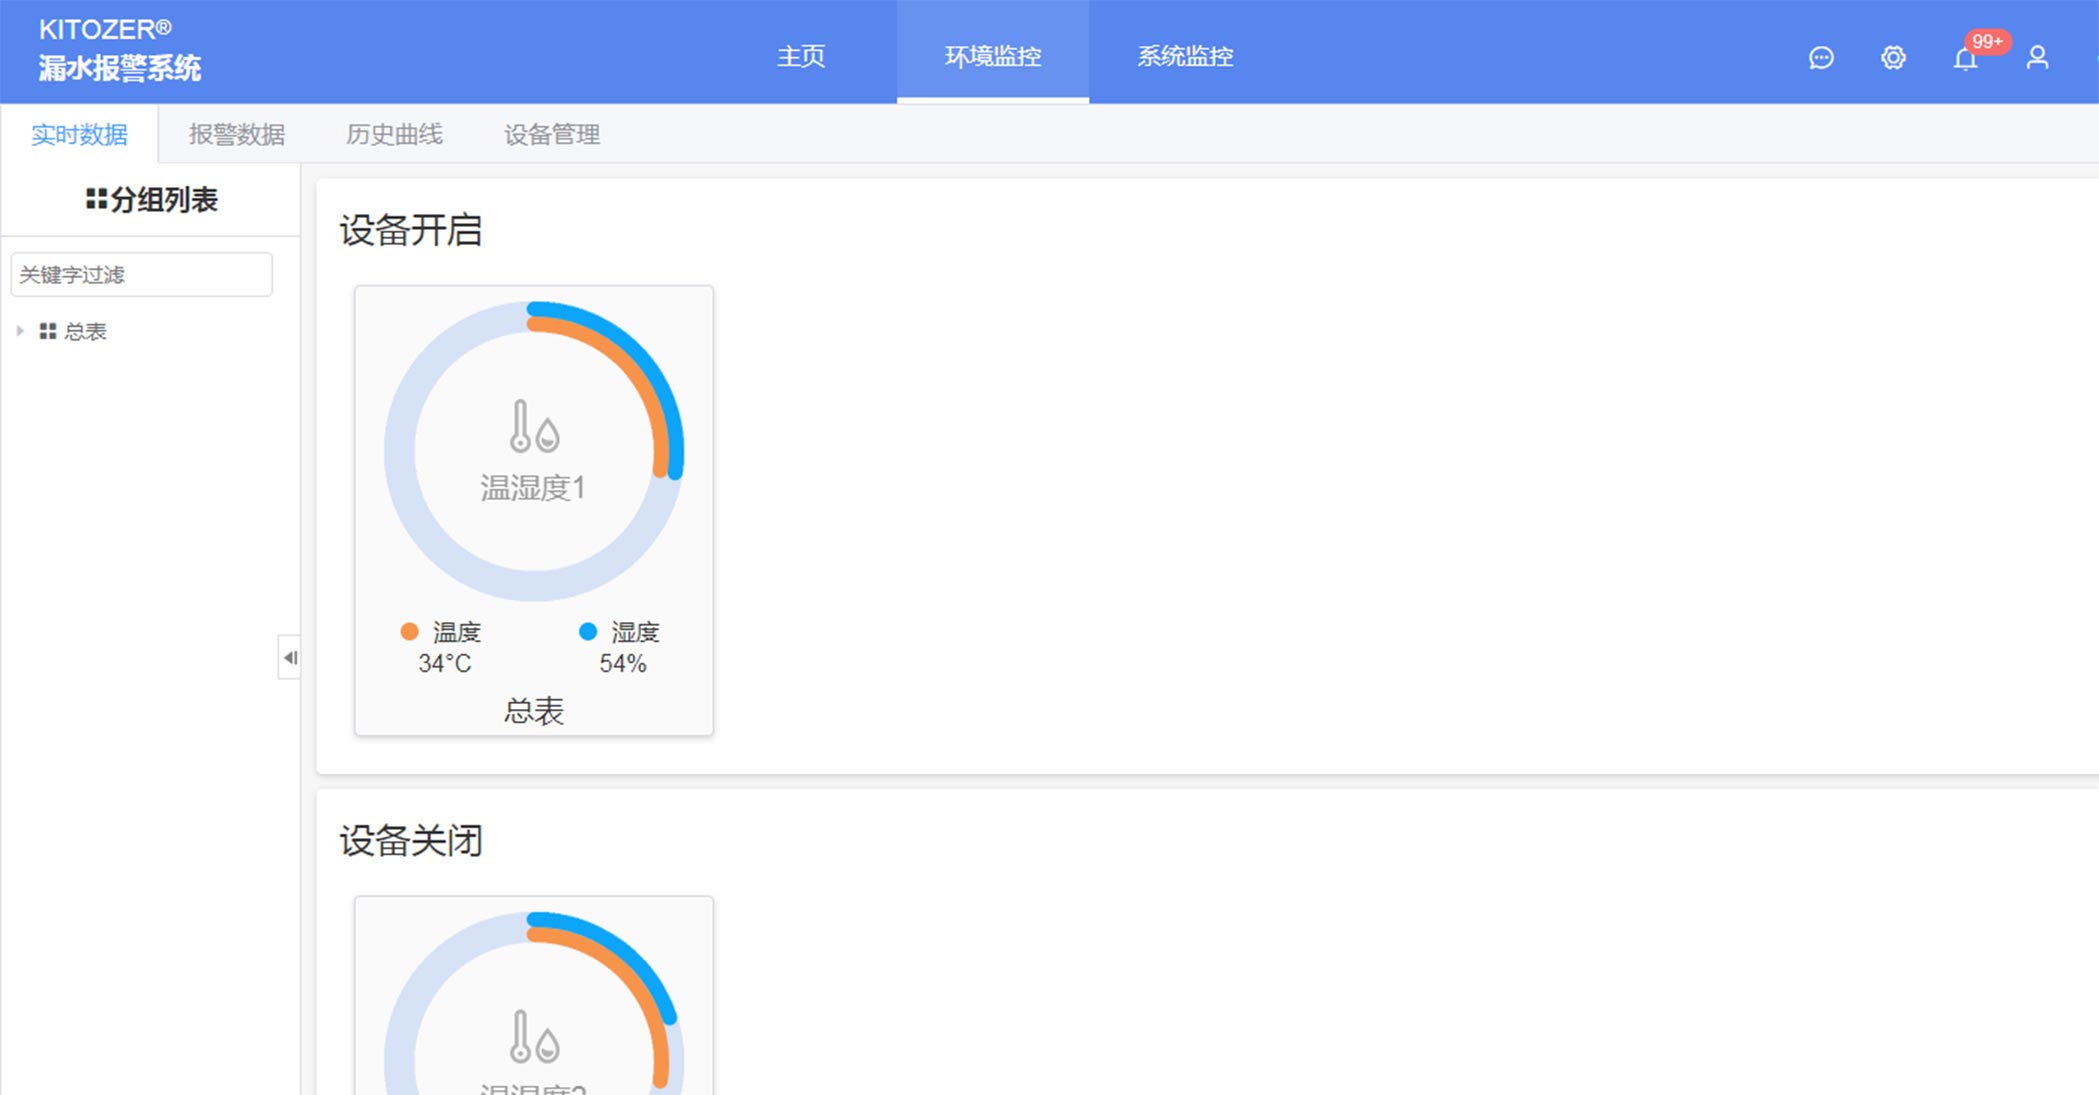Open the 系统监控 tab
The height and width of the screenshot is (1095, 2099).
click(x=1185, y=56)
